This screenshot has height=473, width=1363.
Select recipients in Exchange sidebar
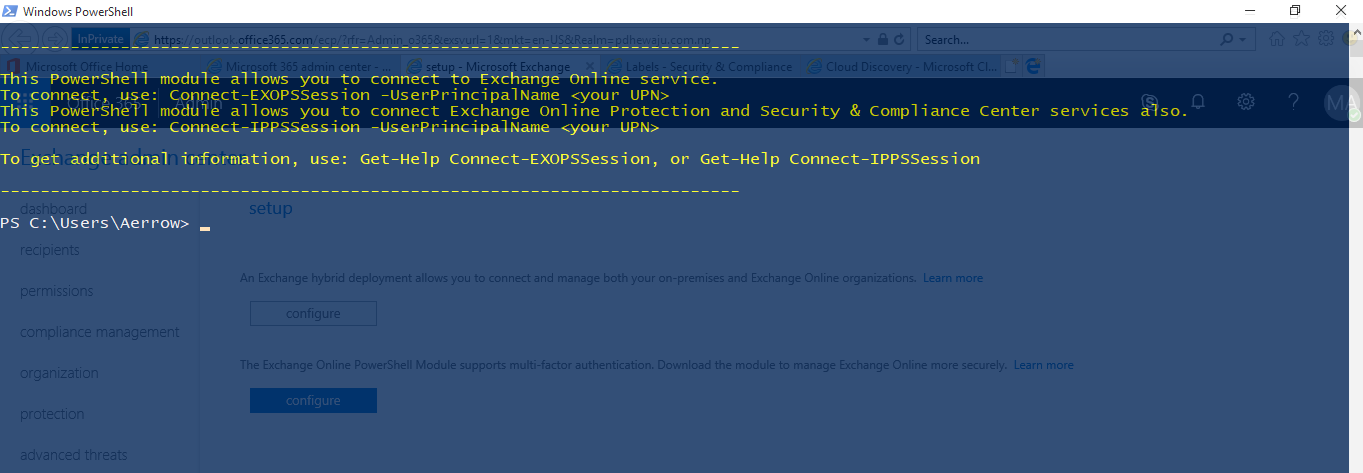point(50,250)
